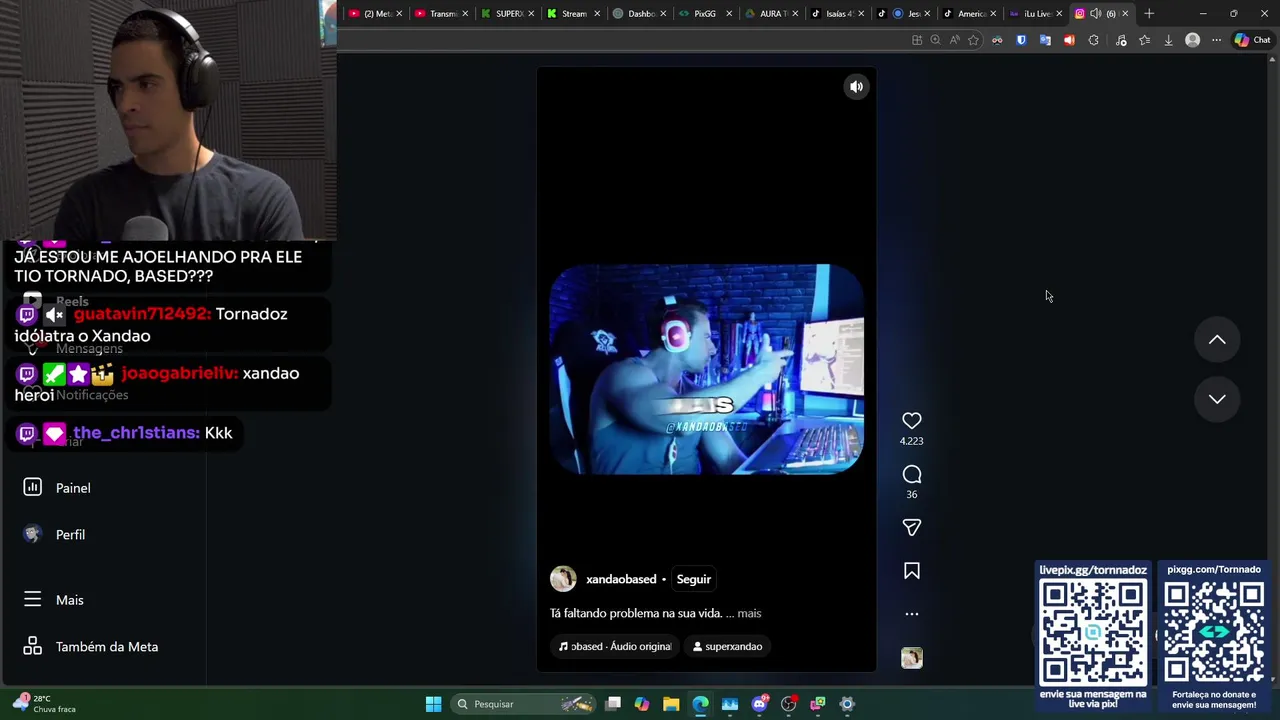Mute audio on active Instagram tab

coord(1095,14)
